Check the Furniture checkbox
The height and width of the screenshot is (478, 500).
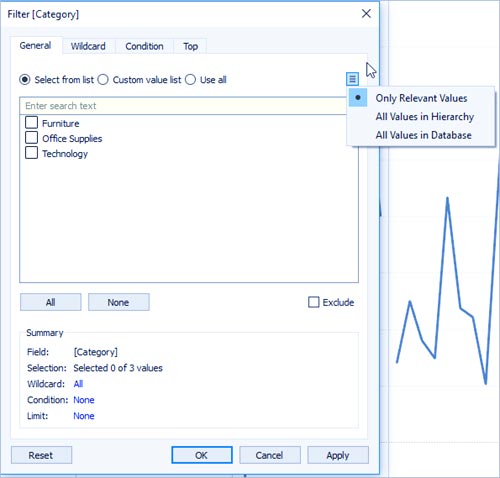click(x=31, y=122)
